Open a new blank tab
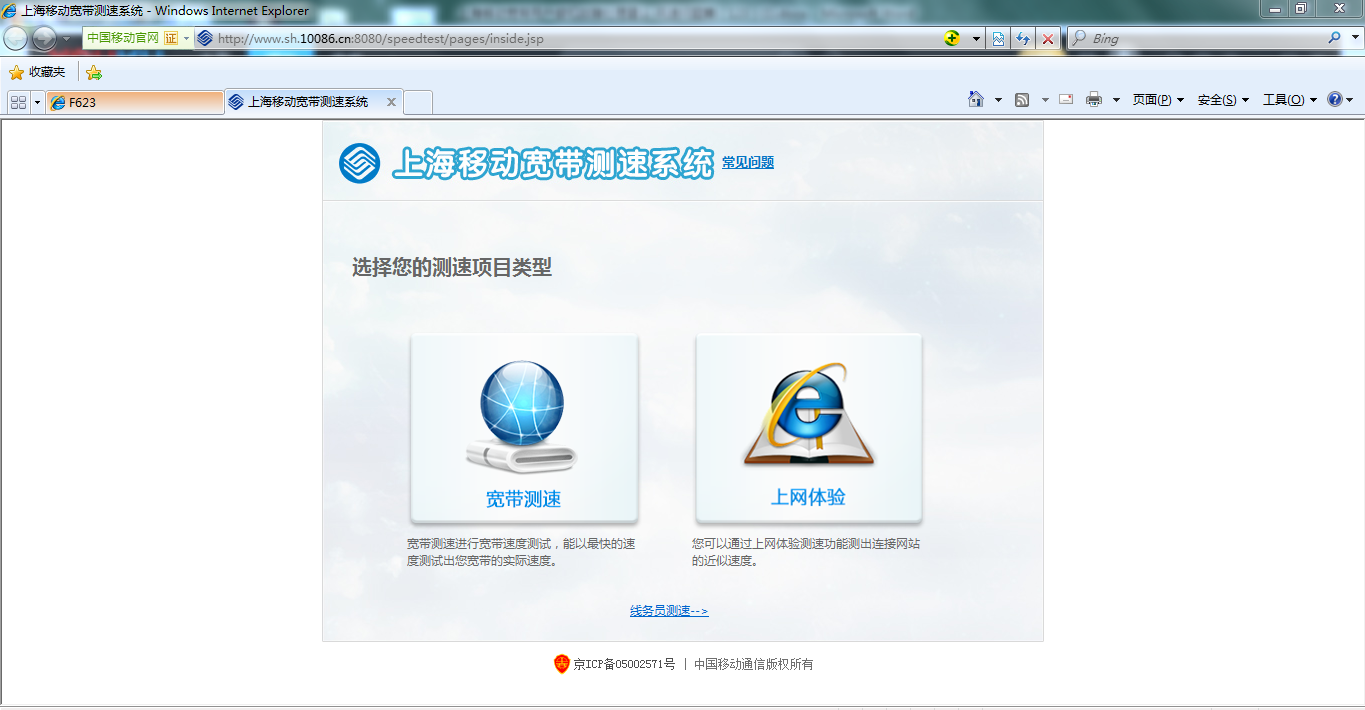 coord(418,102)
